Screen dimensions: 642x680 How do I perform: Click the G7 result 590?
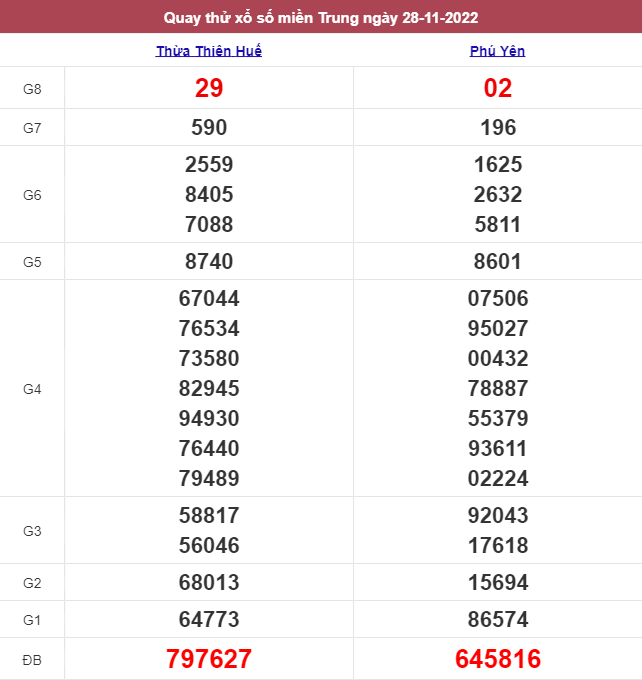209,128
